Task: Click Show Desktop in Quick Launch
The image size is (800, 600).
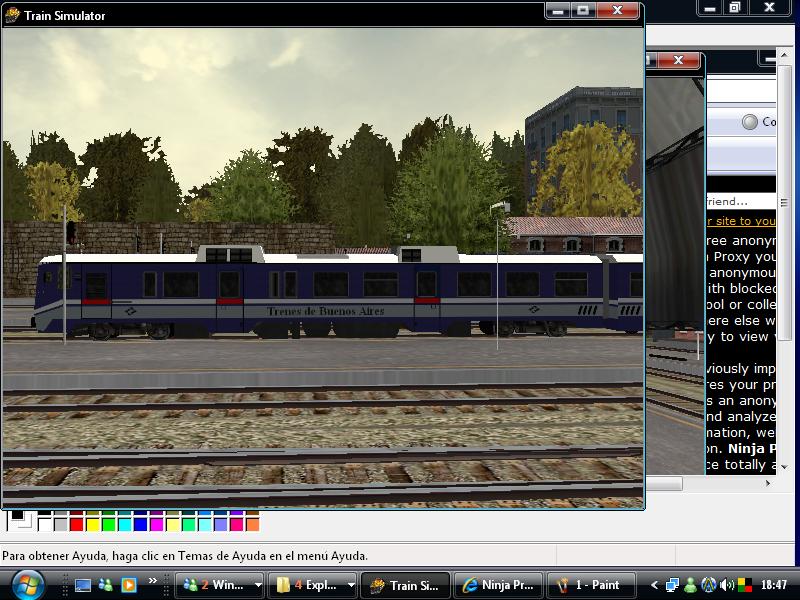Action: [x=83, y=585]
